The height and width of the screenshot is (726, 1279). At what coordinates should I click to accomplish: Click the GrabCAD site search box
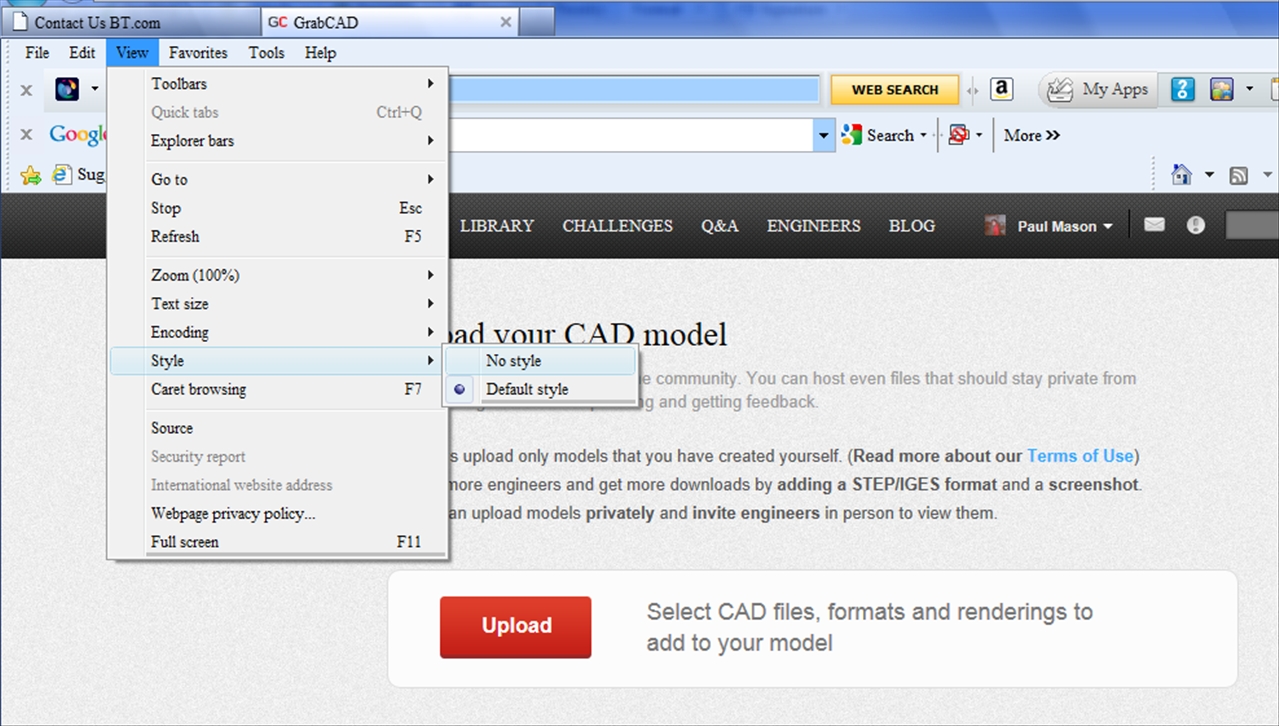pos(1252,226)
